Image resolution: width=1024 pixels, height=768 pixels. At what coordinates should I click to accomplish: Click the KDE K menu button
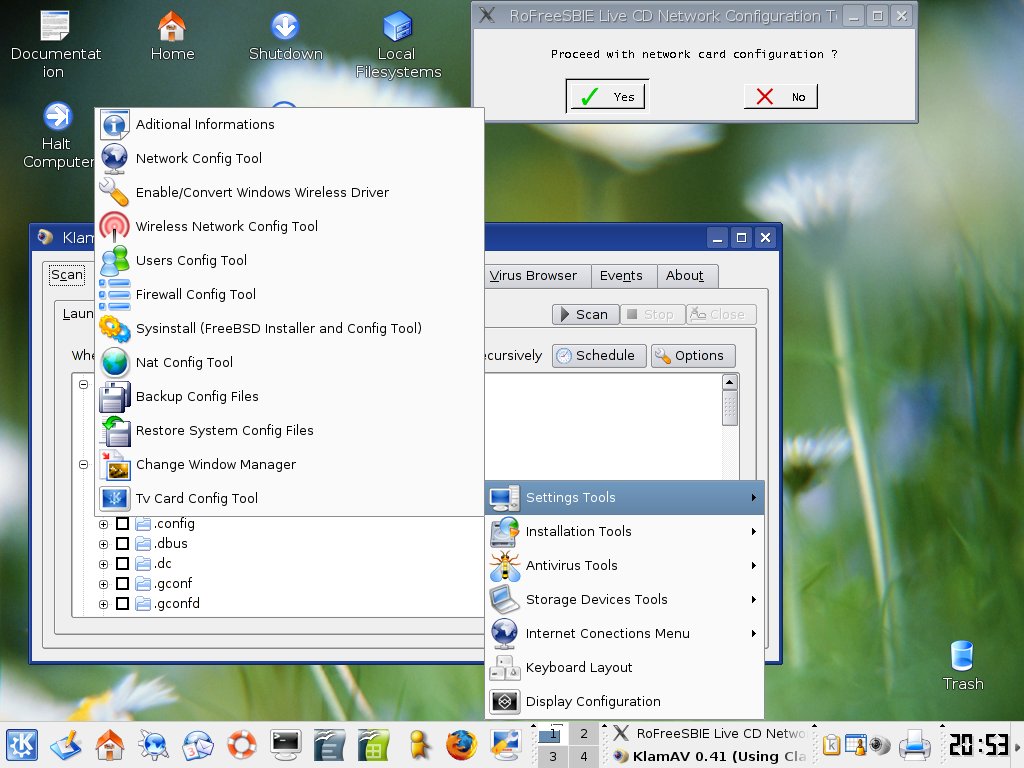pyautogui.click(x=22, y=744)
